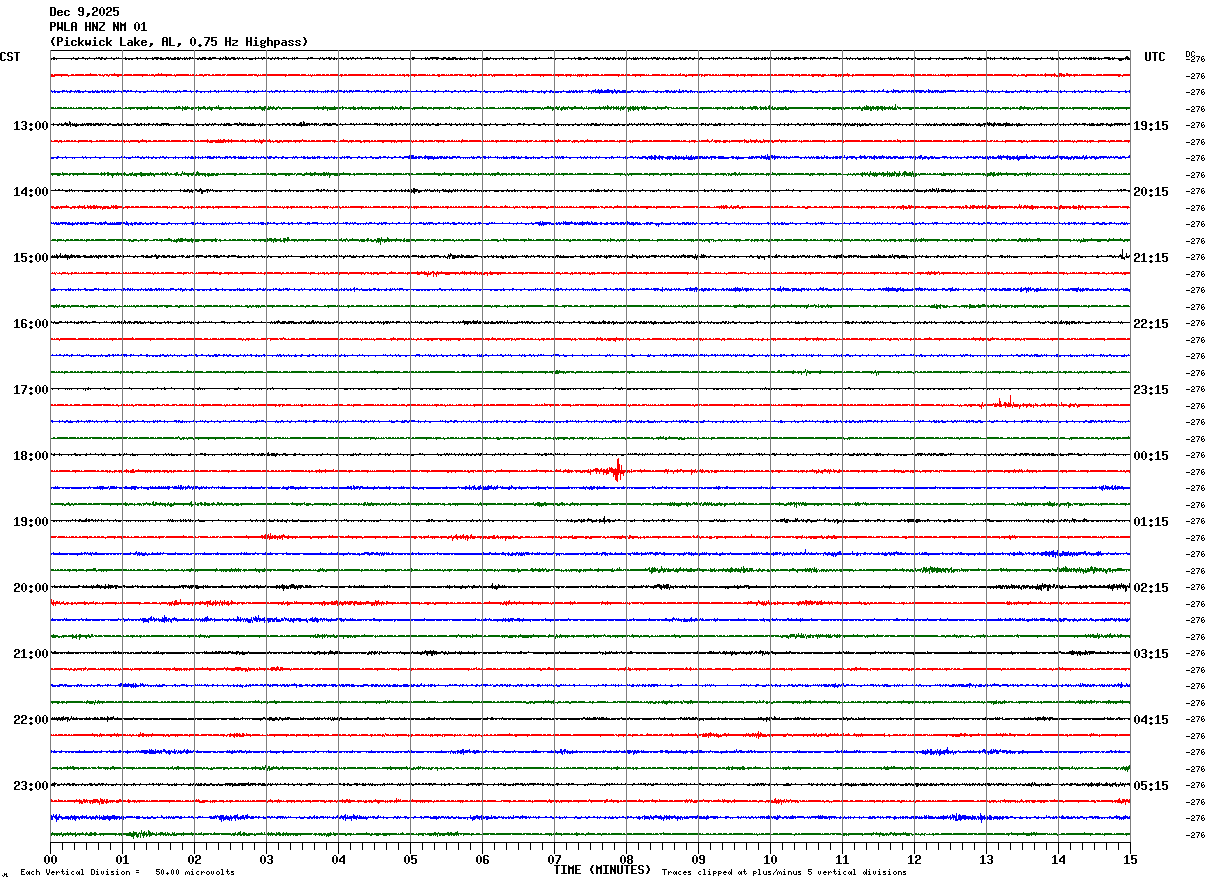Click the 00 minute mark on the axis
Image resolution: width=1210 pixels, height=886 pixels.
click(x=51, y=859)
